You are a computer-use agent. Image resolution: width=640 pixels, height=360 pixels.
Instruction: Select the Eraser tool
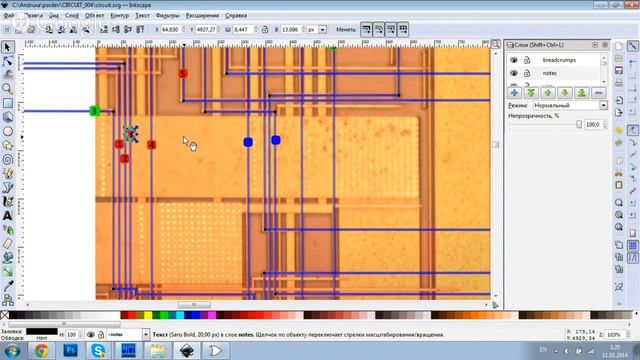pos(7,244)
